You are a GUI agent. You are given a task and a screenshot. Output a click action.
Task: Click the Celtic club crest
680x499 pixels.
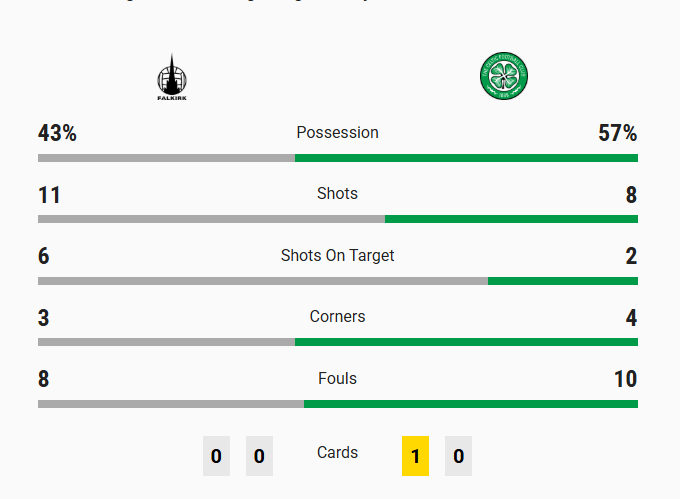504,76
